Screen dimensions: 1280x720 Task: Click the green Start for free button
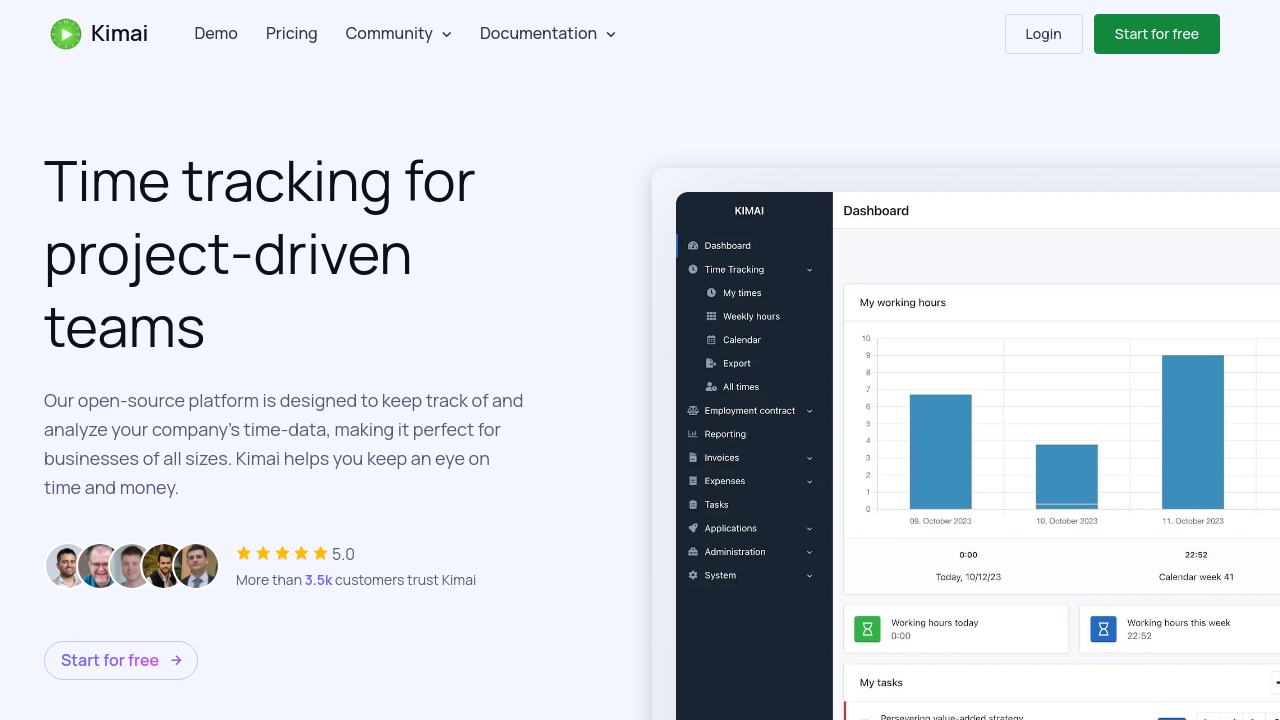1157,34
